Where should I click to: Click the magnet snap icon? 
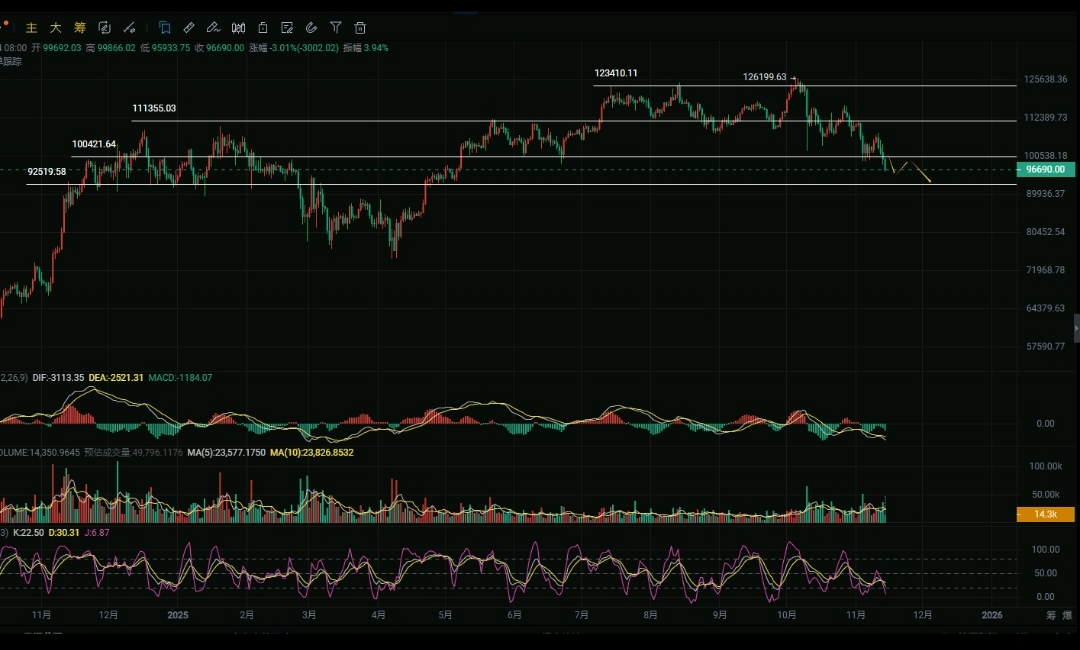click(311, 28)
